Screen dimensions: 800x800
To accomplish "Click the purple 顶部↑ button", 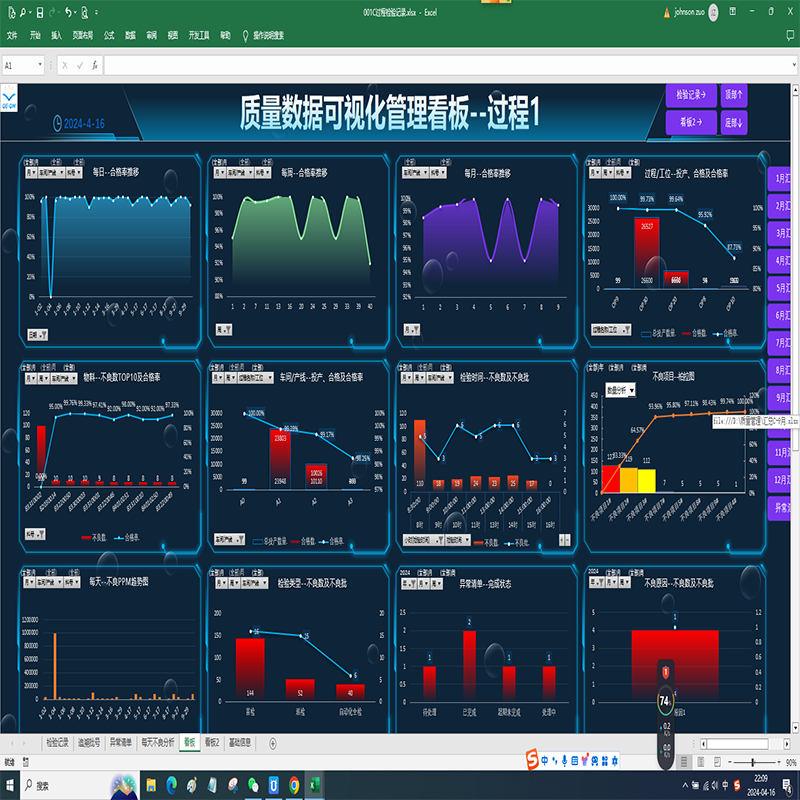I will coord(734,95).
